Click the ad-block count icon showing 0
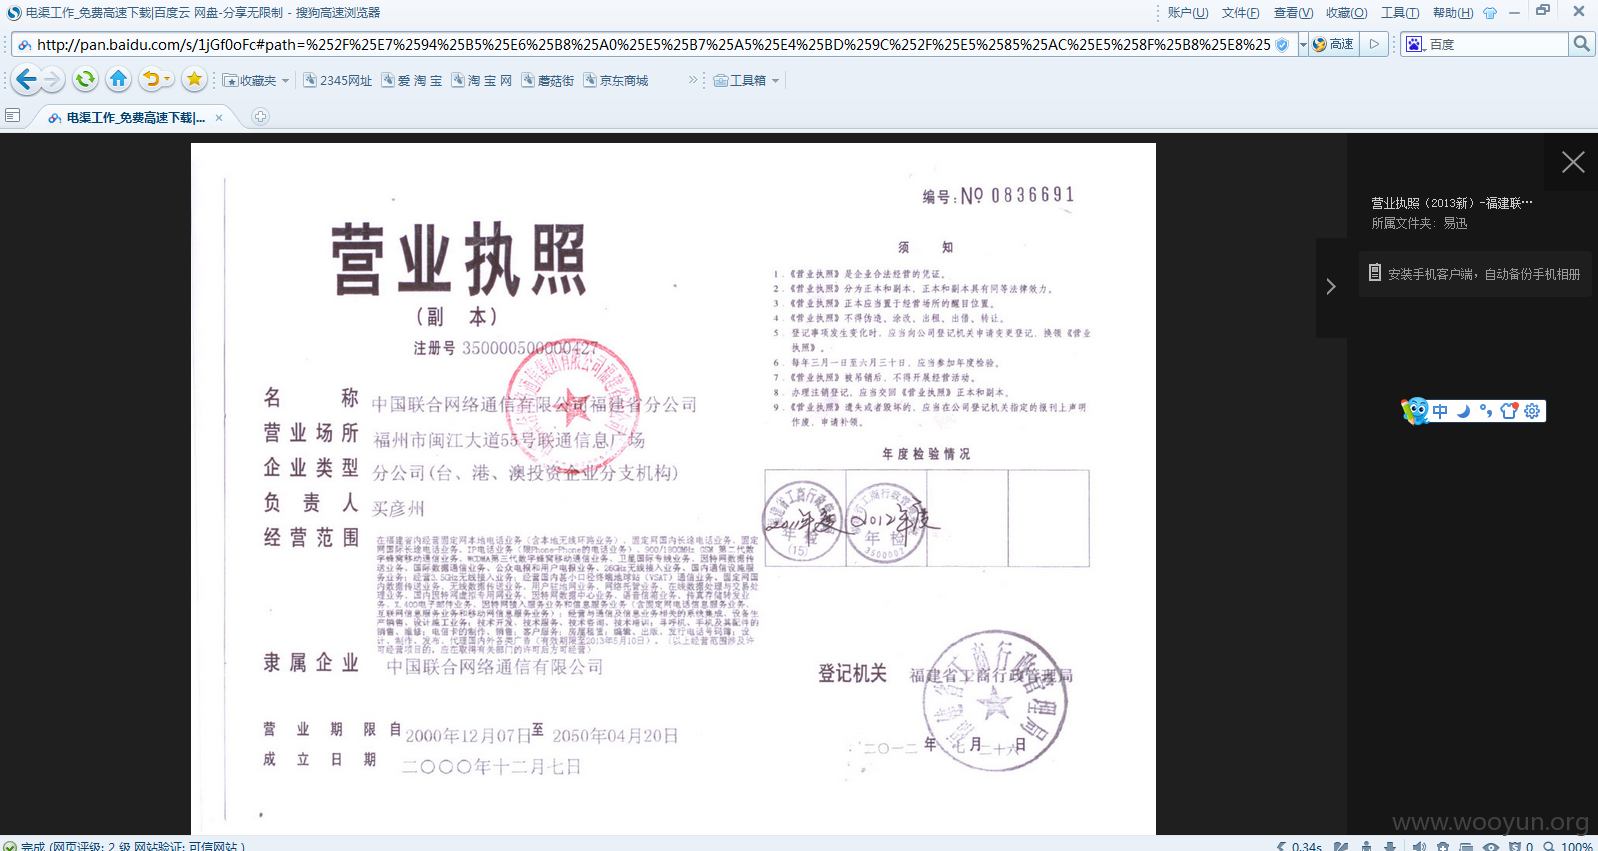The height and width of the screenshot is (851, 1598). (x=1521, y=846)
